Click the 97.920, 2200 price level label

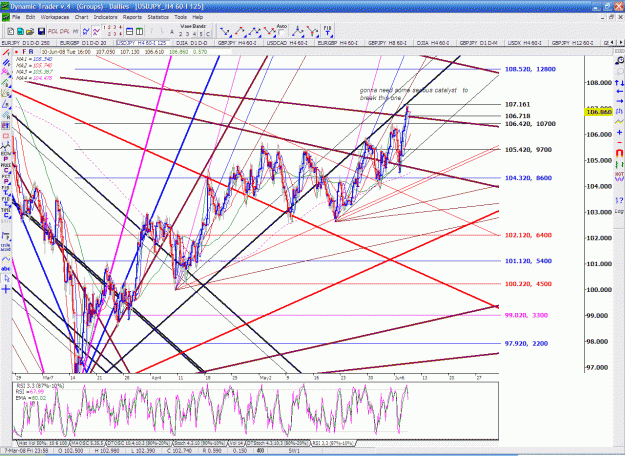coord(526,343)
